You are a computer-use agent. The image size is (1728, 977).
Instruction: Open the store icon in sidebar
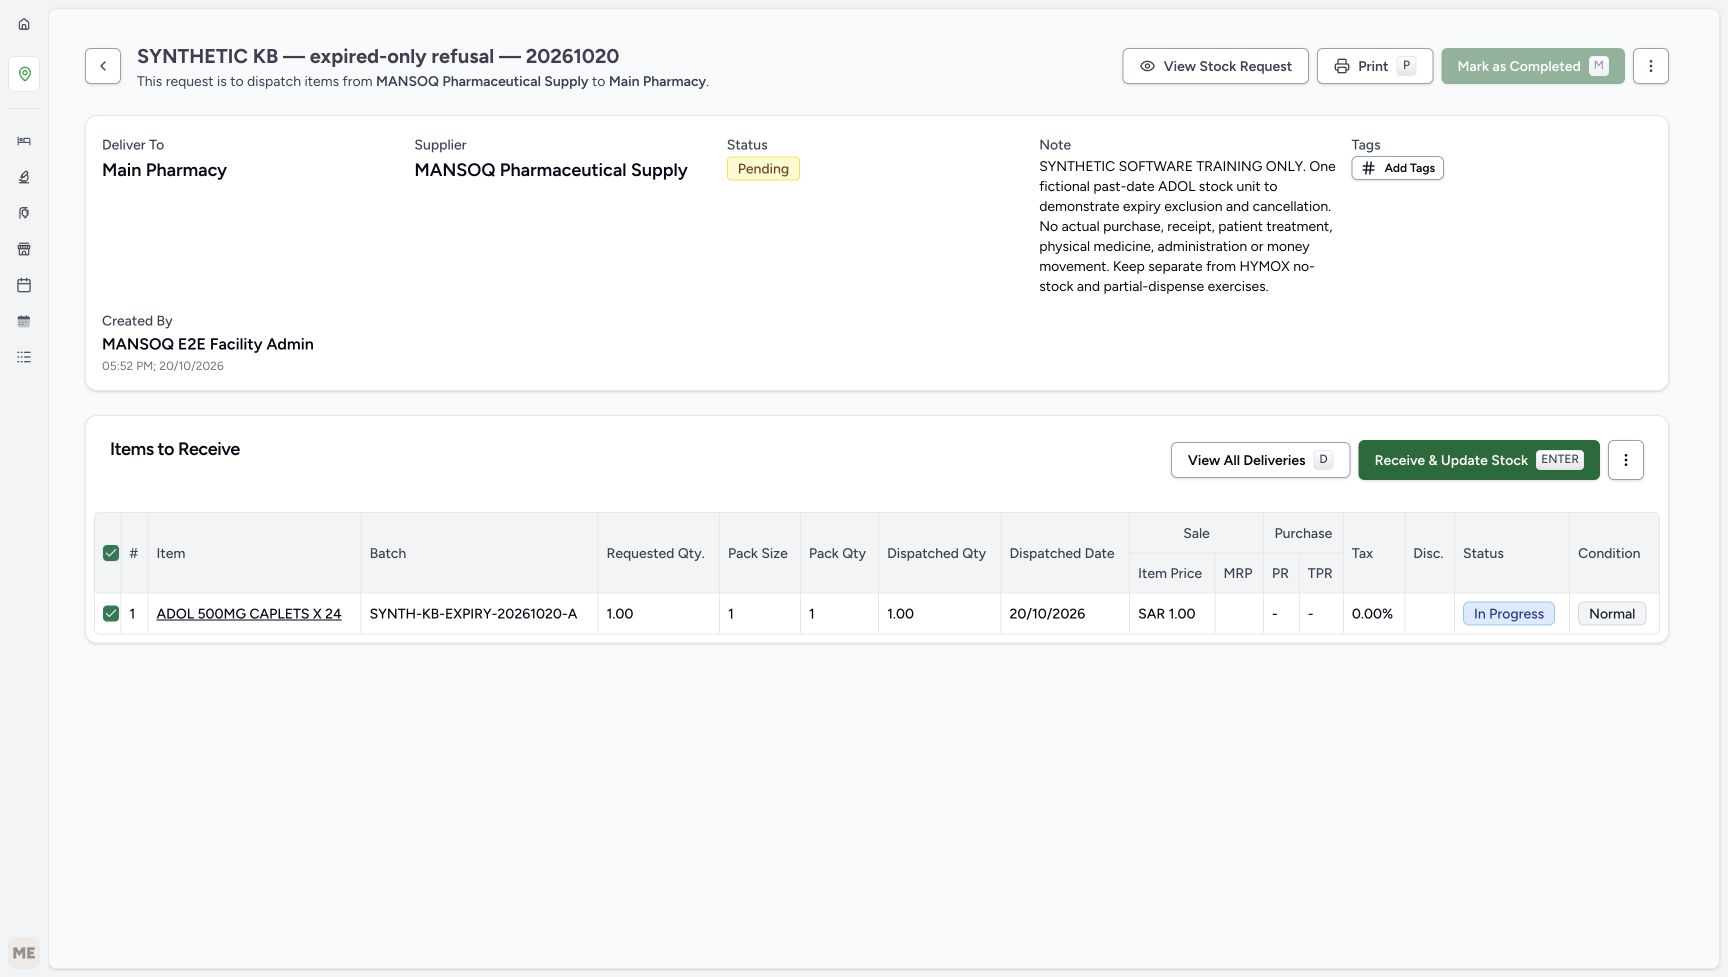24,249
